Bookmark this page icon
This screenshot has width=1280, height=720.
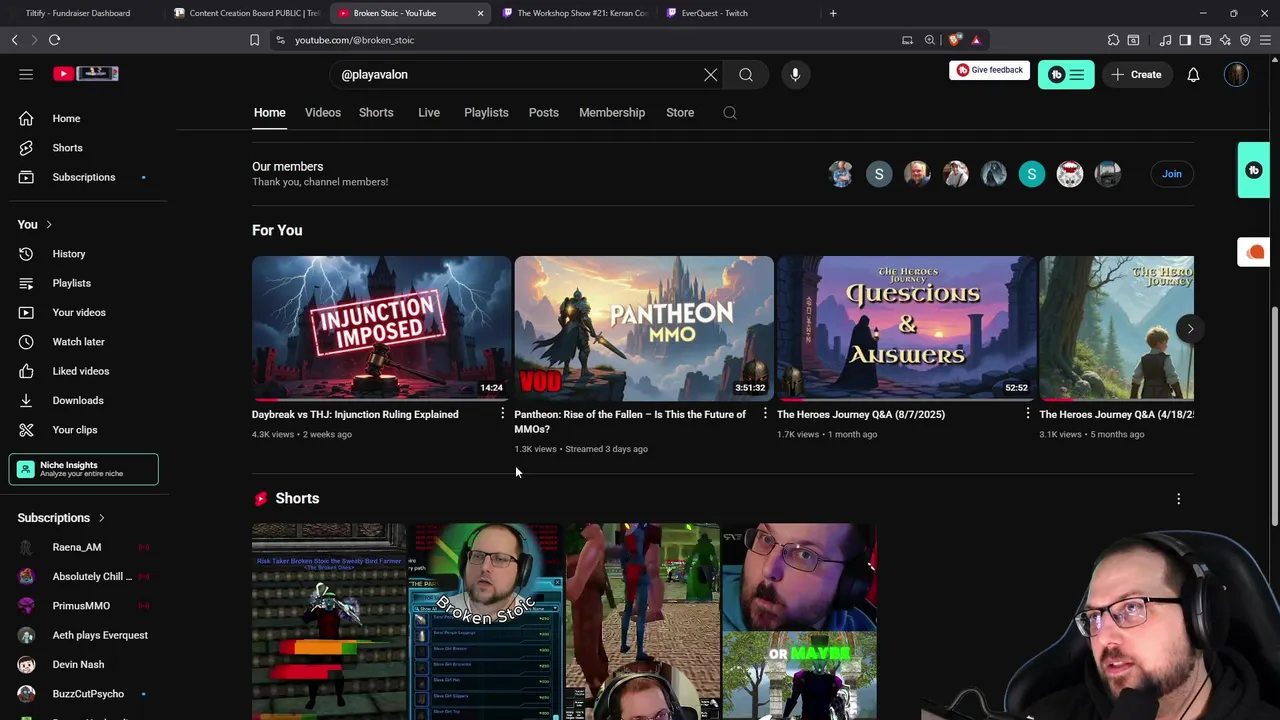coord(254,40)
